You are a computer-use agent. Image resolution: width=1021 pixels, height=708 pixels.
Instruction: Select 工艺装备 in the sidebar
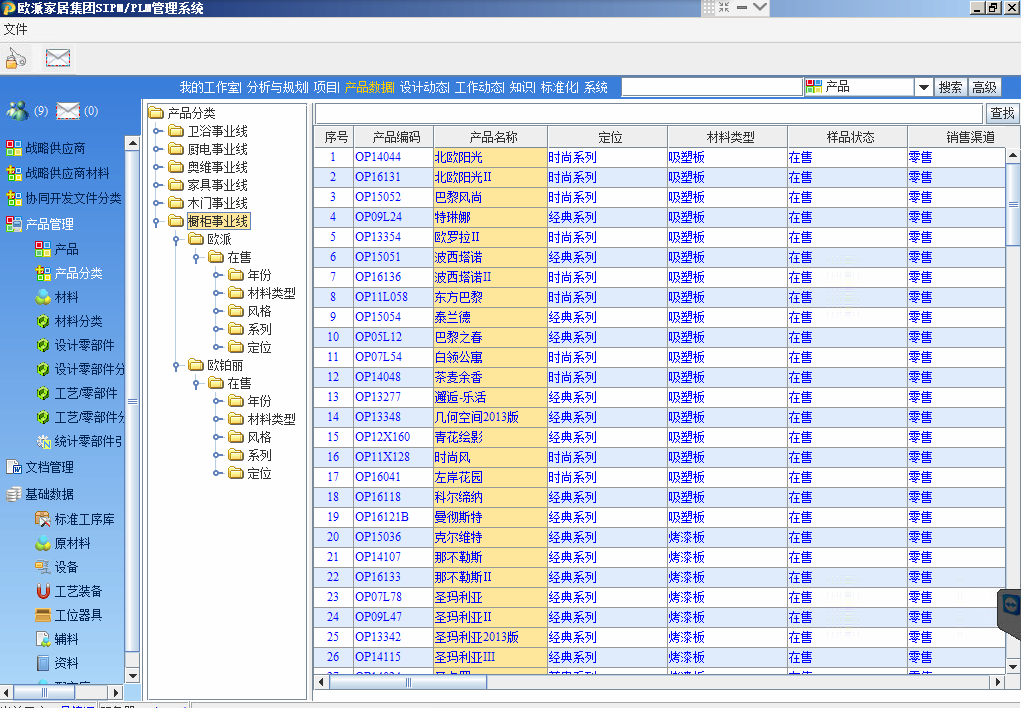[x=78, y=591]
